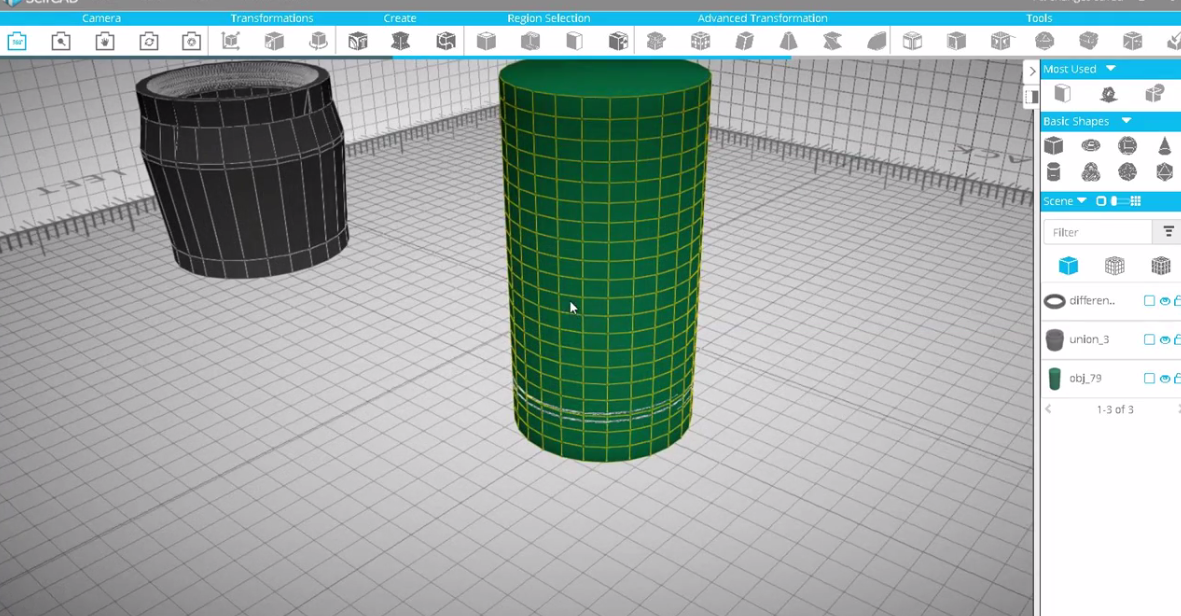Screen dimensions: 1181x616
Task: Hide the union_3 object via eye icon
Action: tap(1164, 340)
